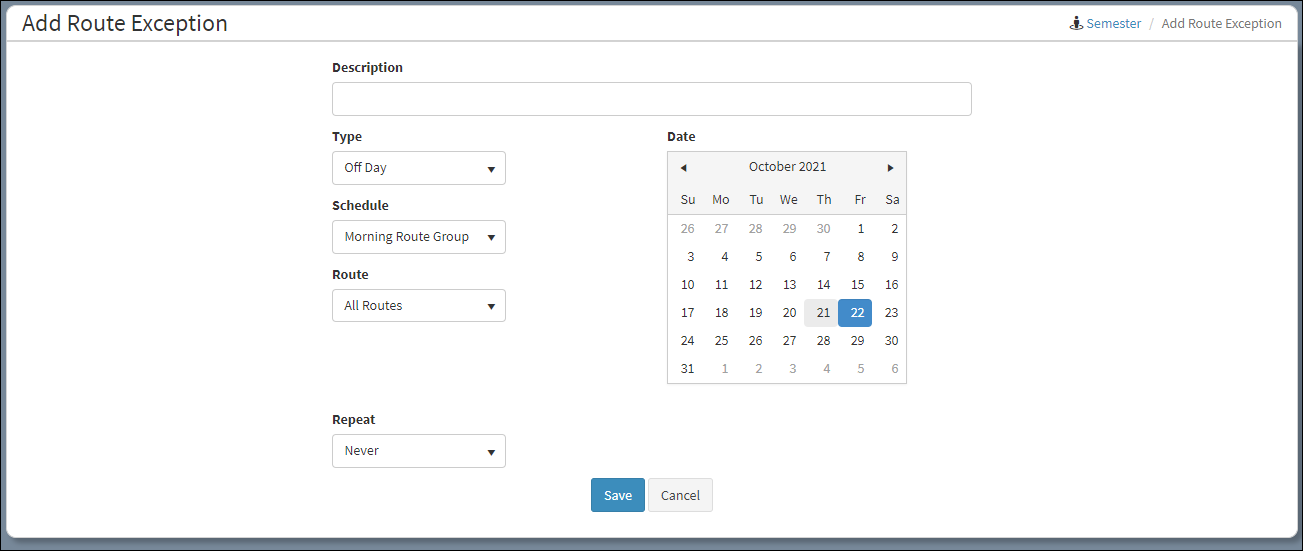Select October 13 in the calendar
The height and width of the screenshot is (551, 1303).
point(788,285)
